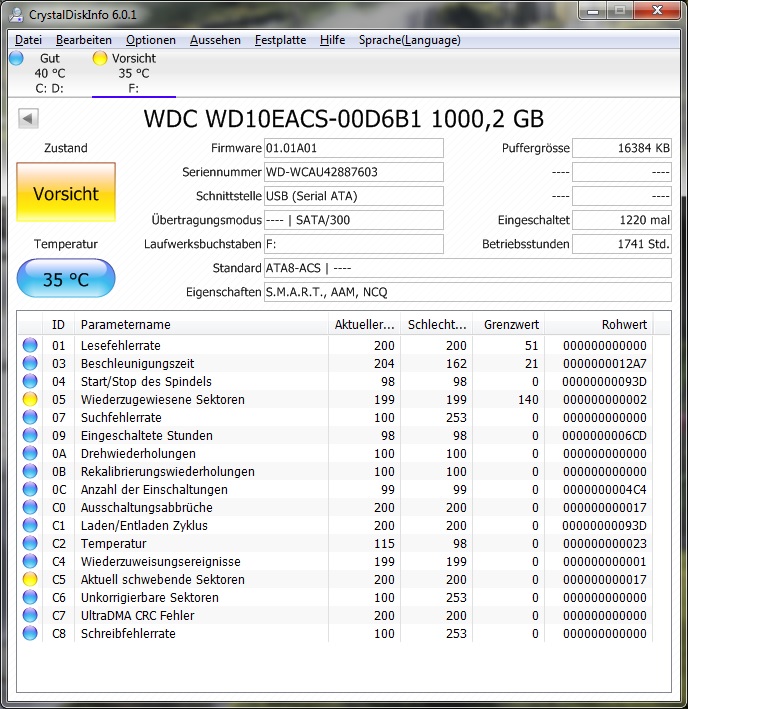Click the Parametername column header
Viewport: 768px width, 709px height.
point(201,325)
